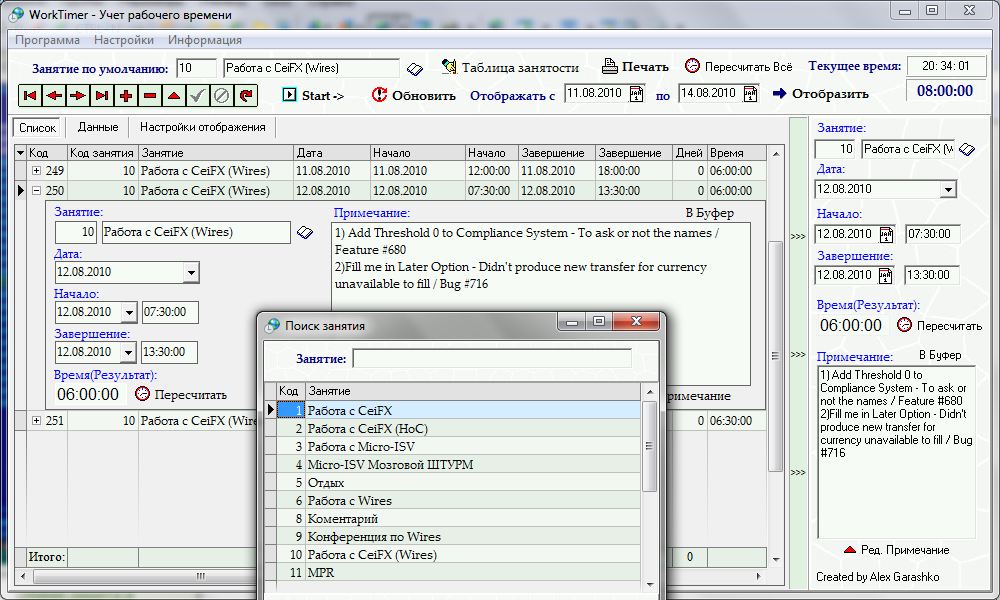Post edit with the checkmark button
This screenshot has width=1000, height=600.
pos(198,96)
